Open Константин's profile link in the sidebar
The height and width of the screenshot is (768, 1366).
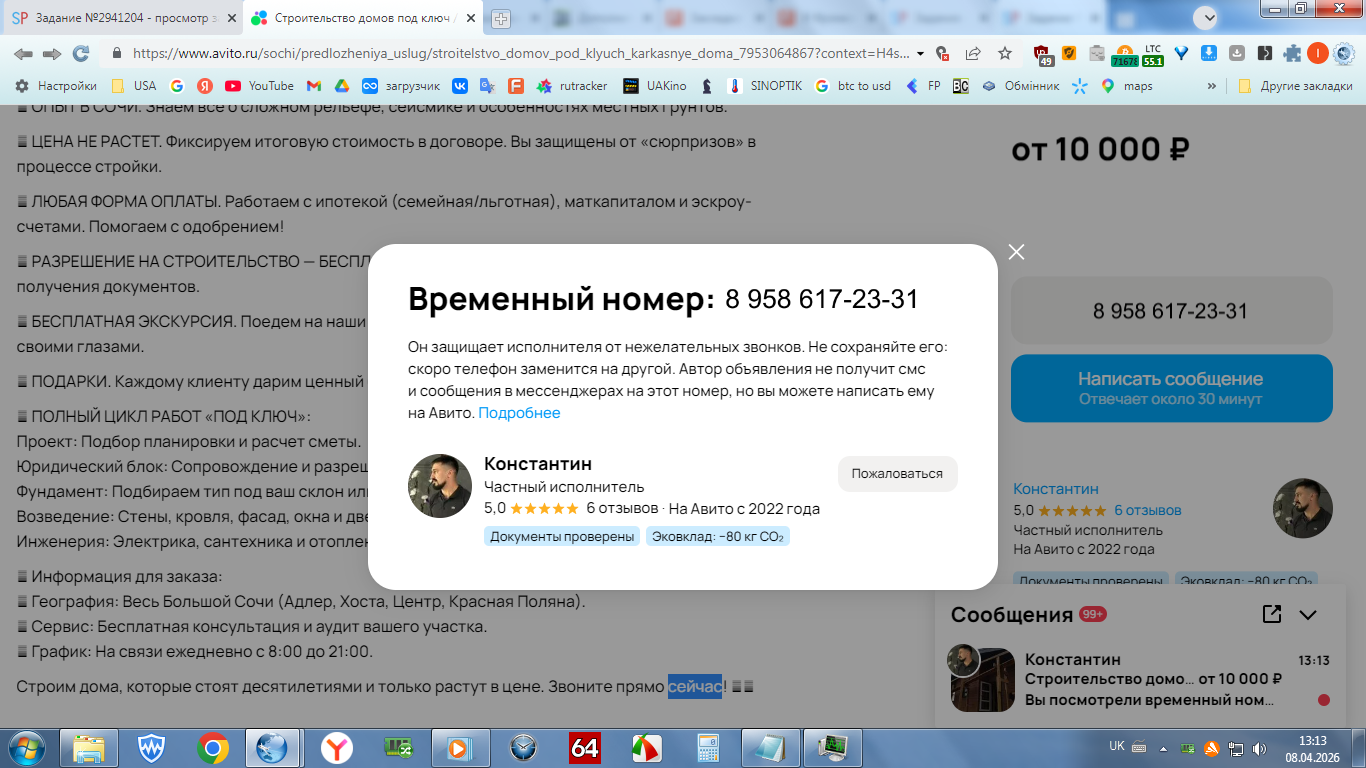tap(1056, 489)
